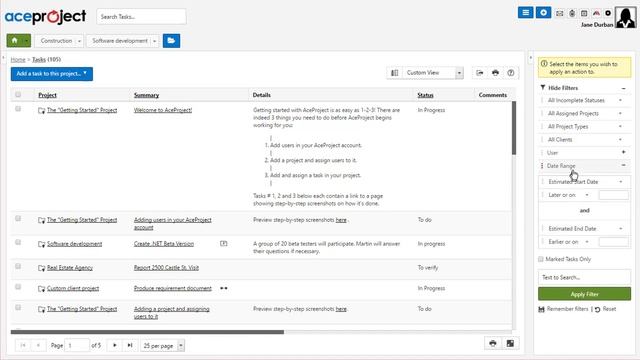Click folder icon beside Software development row
Viewport: 640px width, 360px height.
41,244
